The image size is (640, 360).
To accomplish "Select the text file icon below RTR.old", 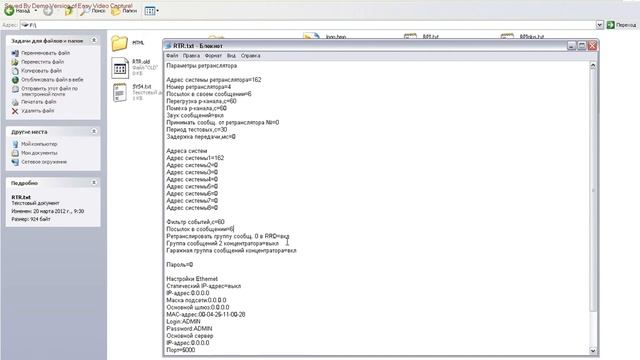I will (120, 92).
